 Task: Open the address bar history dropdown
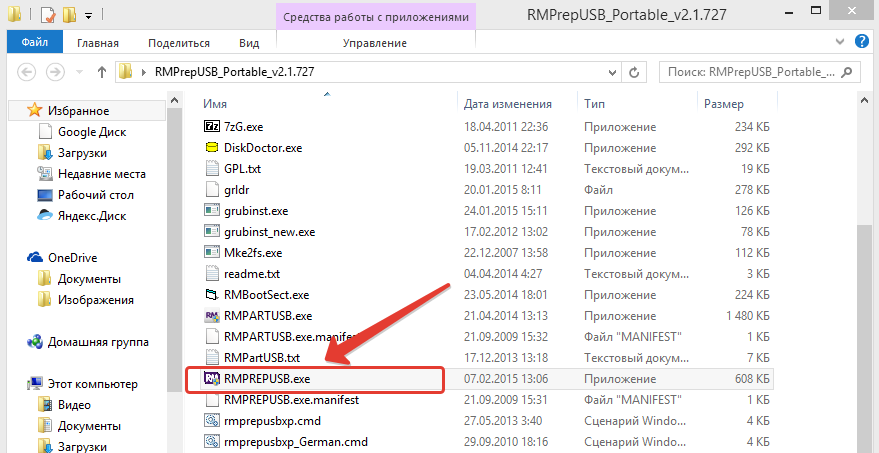pyautogui.click(x=612, y=72)
